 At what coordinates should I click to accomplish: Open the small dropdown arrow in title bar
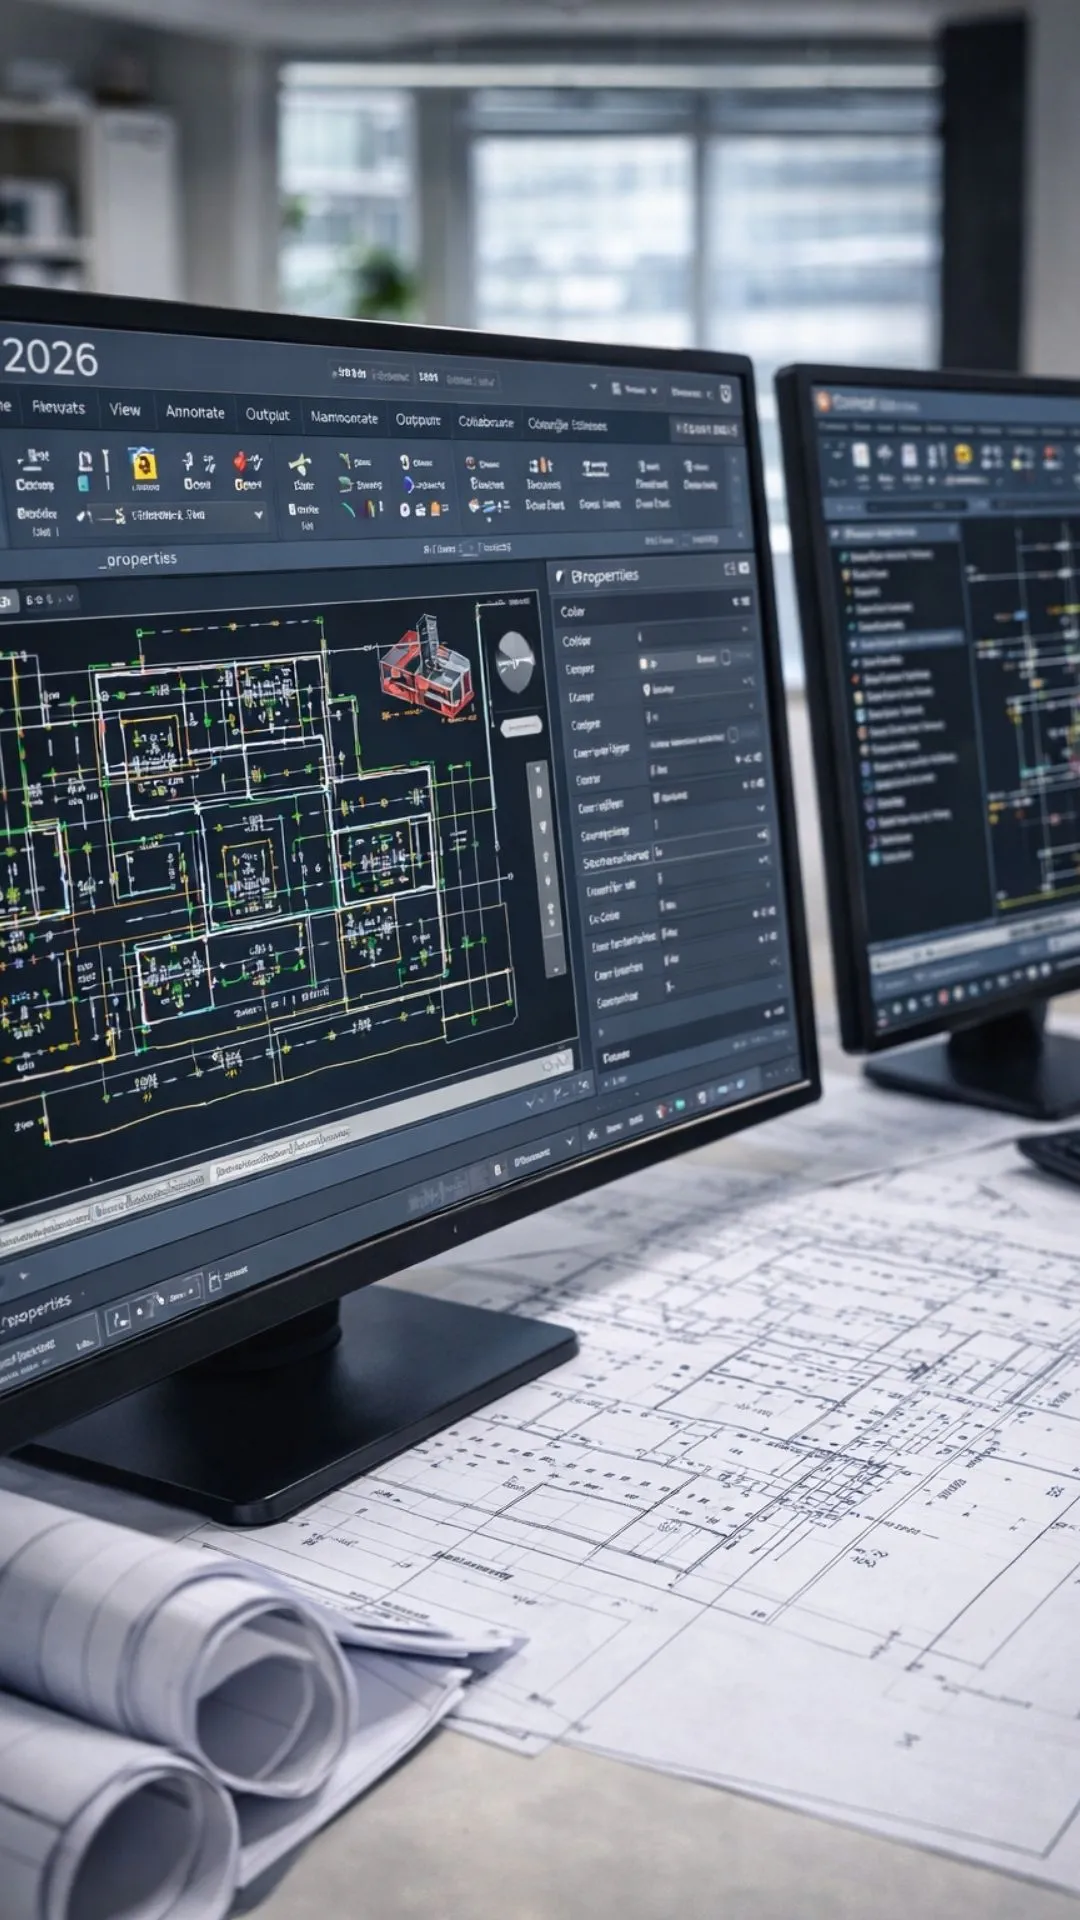click(593, 386)
